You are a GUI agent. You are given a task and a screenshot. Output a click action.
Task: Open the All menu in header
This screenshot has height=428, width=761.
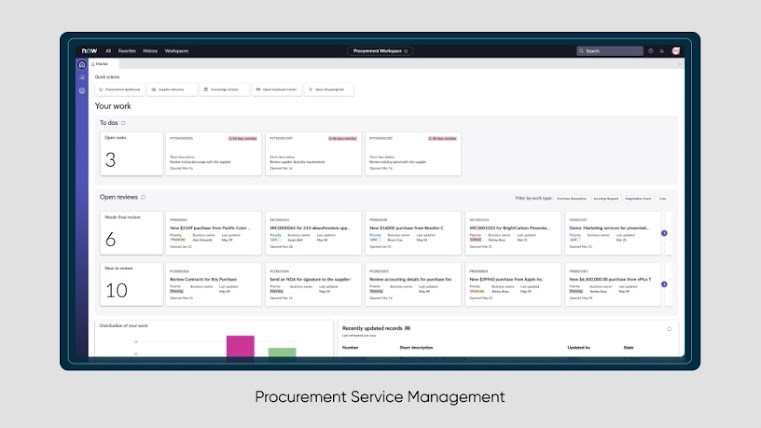tap(108, 50)
